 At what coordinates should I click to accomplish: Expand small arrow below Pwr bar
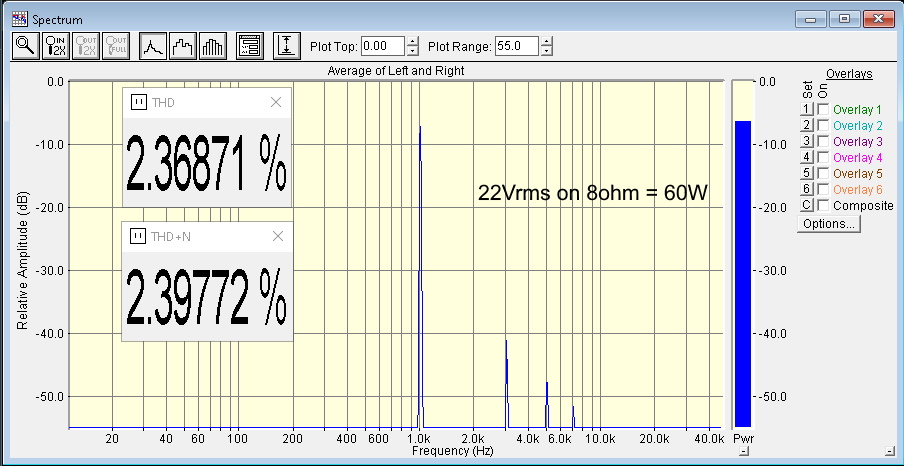(x=743, y=452)
